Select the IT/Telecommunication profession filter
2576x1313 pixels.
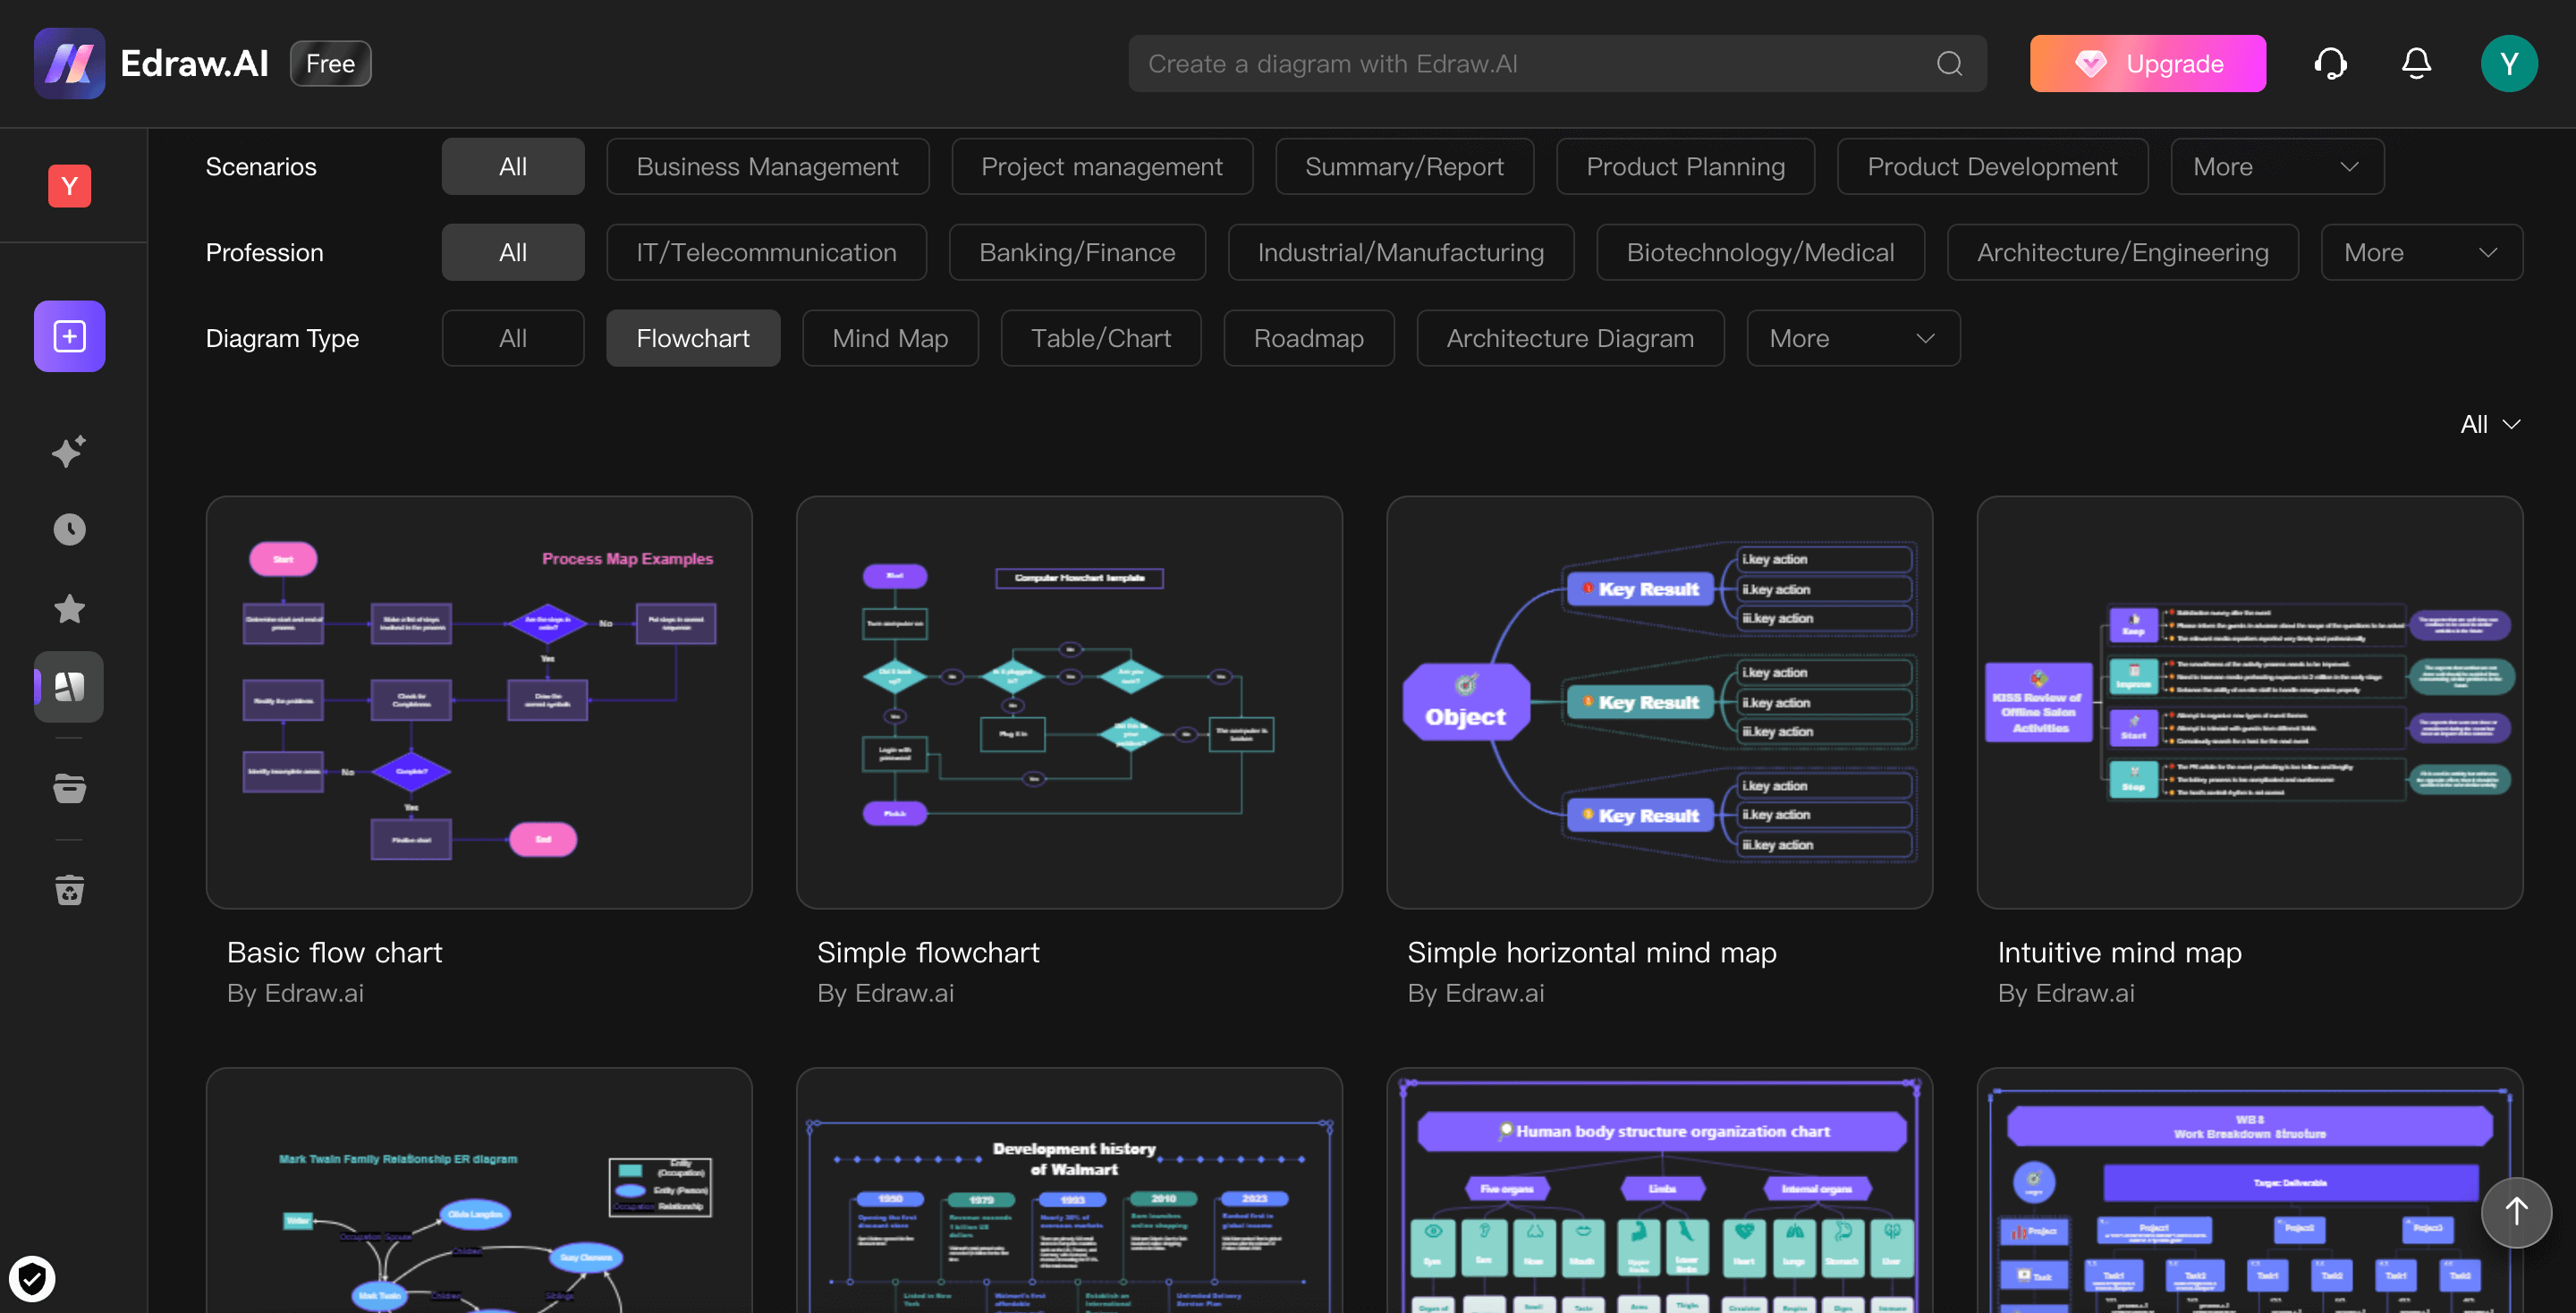click(765, 251)
